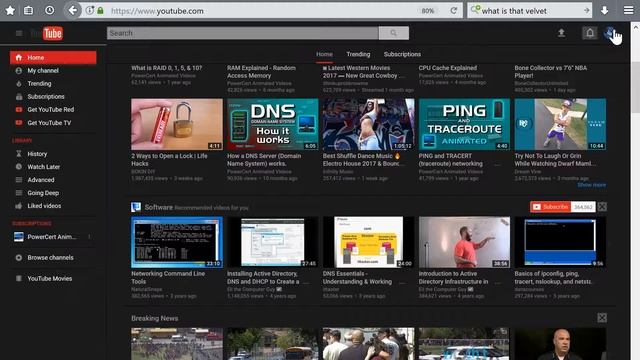The height and width of the screenshot is (360, 640).
Task: Click the 80% zoom indicator in address bar
Action: [427, 11]
